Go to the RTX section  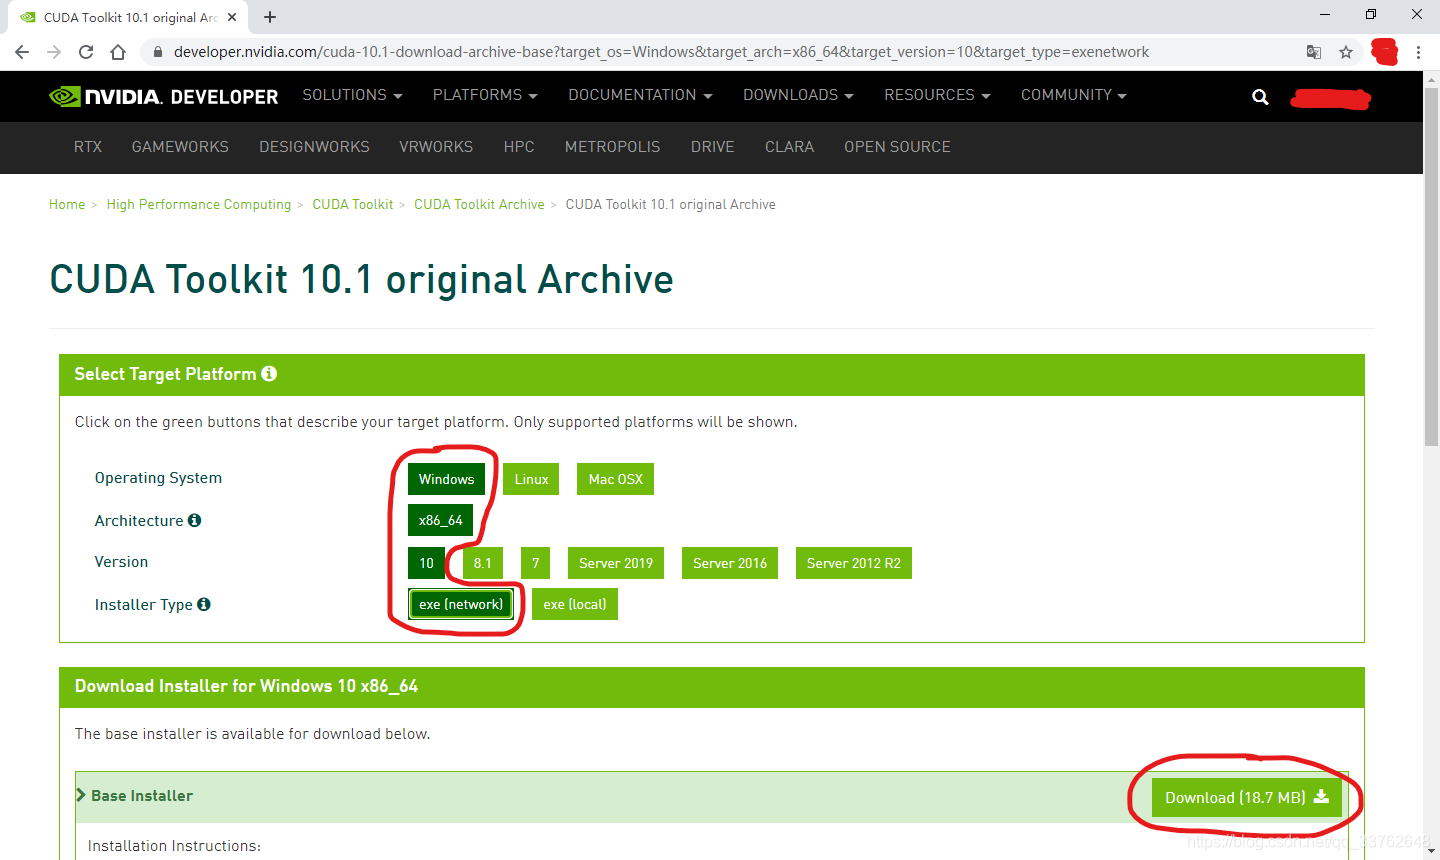[88, 147]
